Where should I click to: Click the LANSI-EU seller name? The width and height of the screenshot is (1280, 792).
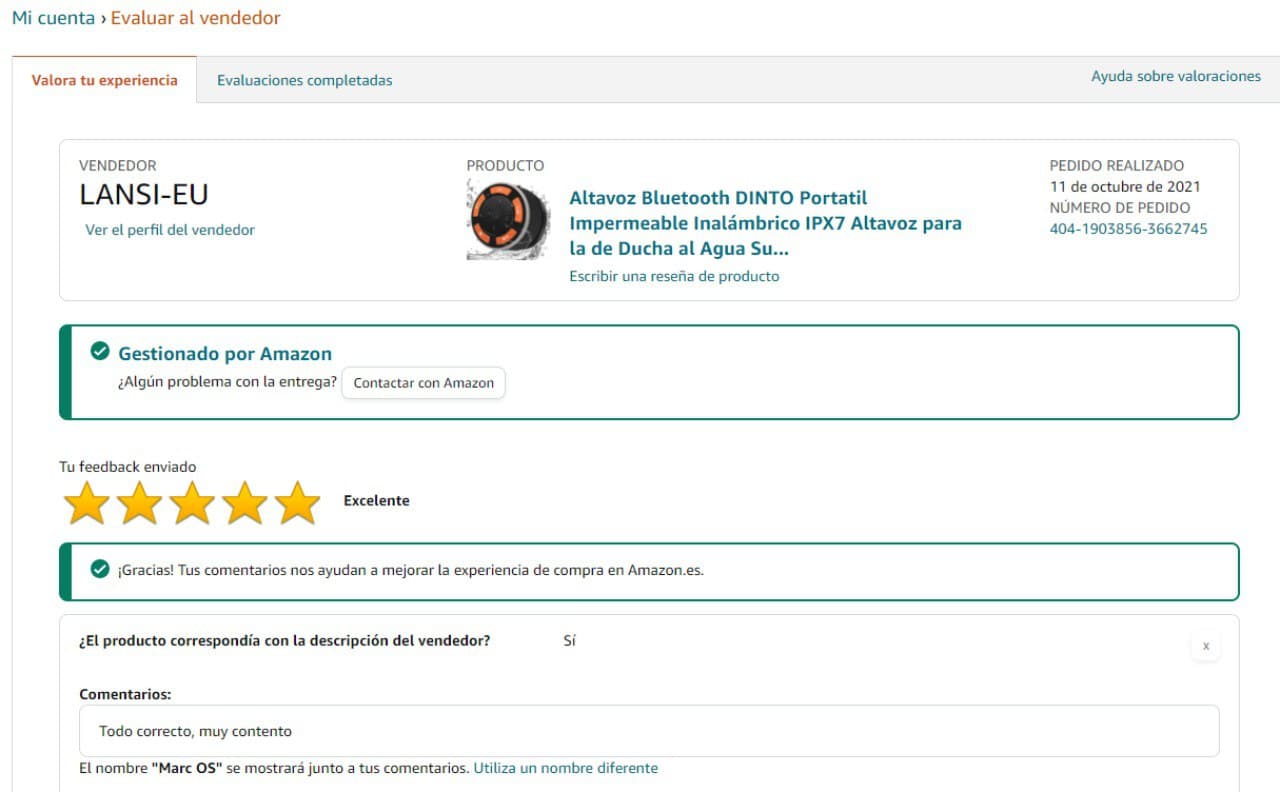click(x=144, y=195)
